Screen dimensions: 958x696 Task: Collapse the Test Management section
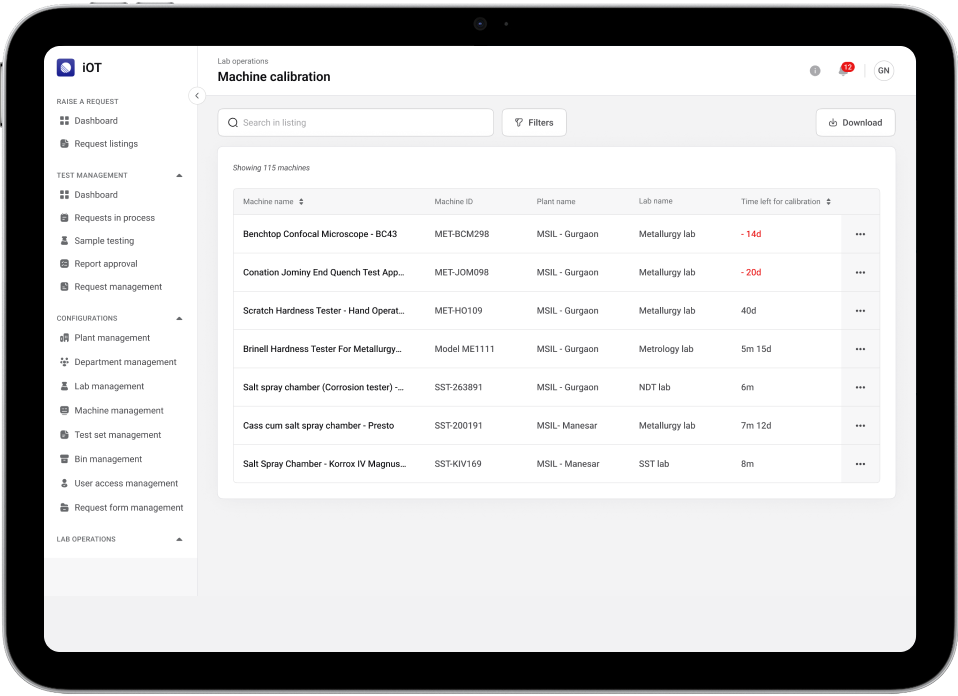(180, 176)
